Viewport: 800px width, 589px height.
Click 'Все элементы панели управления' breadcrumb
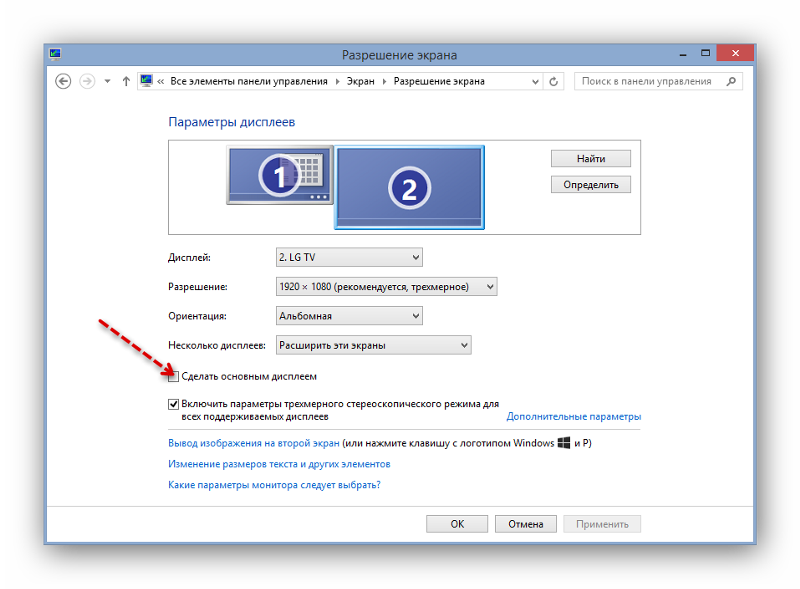coord(248,81)
